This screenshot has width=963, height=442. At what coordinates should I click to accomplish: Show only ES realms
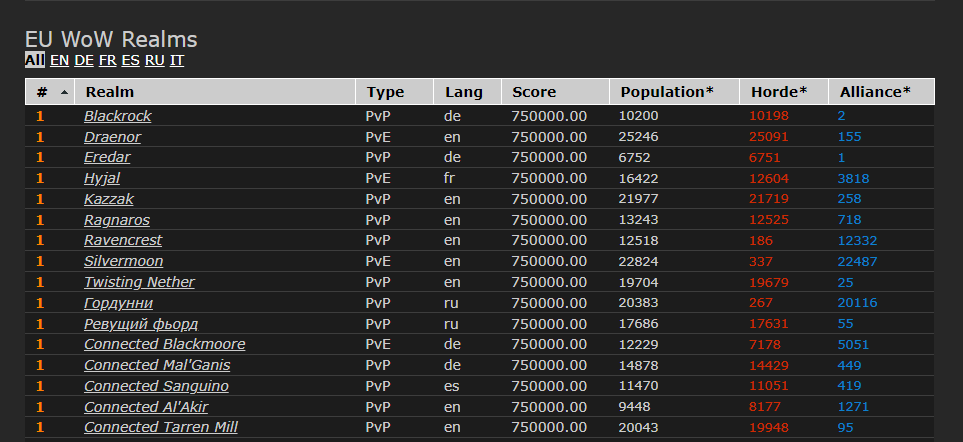[130, 60]
